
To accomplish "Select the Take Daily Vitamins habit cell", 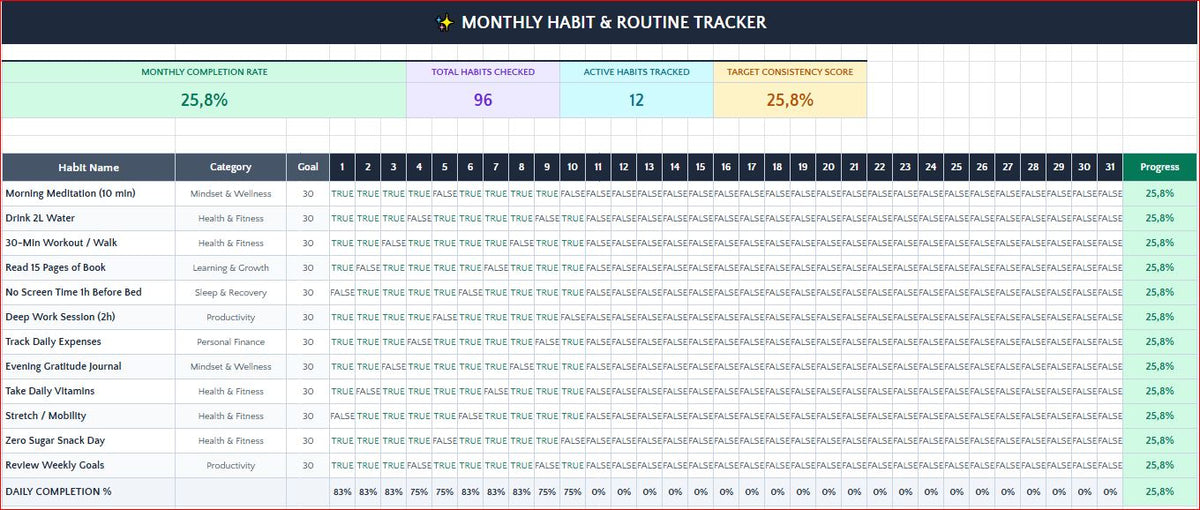I will click(x=88, y=391).
